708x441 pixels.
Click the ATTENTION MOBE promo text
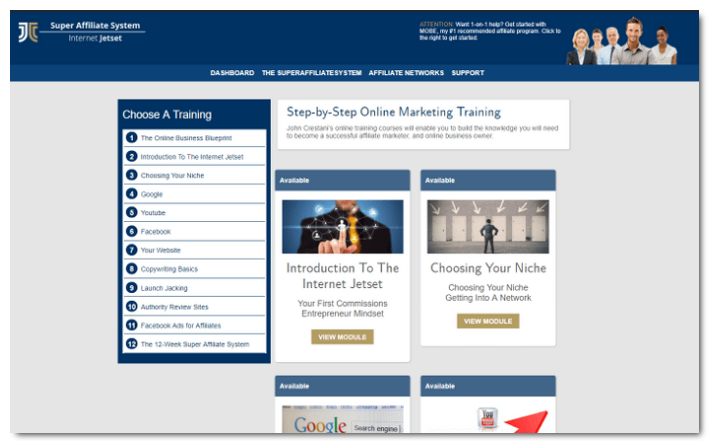(x=490, y=31)
